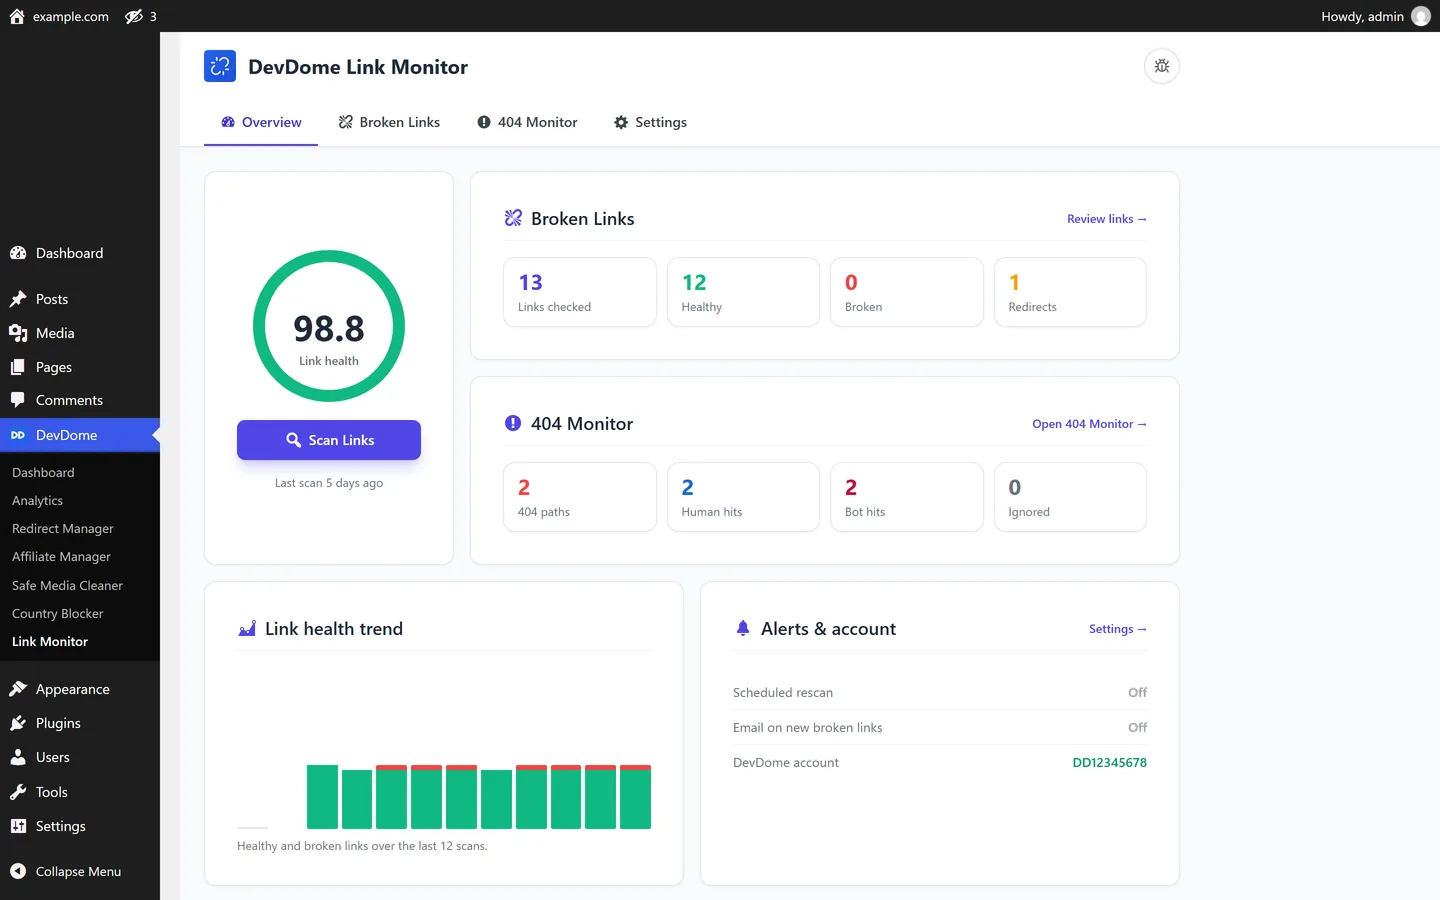Click the Pages icon in sidebar
The image size is (1440, 900).
coord(18,367)
